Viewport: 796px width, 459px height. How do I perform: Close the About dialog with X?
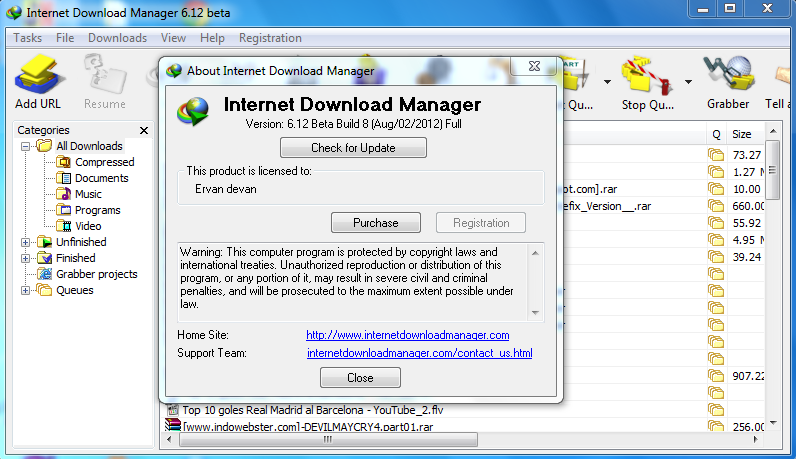pyautogui.click(x=534, y=66)
